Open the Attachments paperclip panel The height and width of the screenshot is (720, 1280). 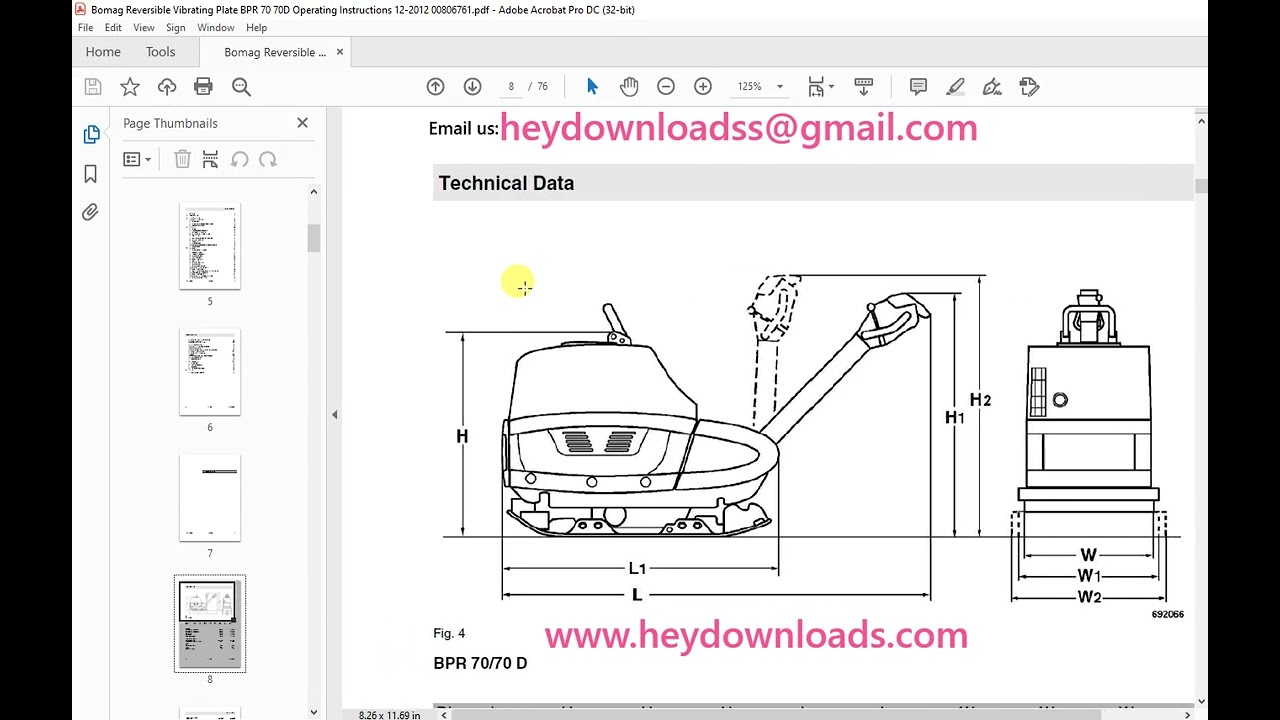coord(91,212)
